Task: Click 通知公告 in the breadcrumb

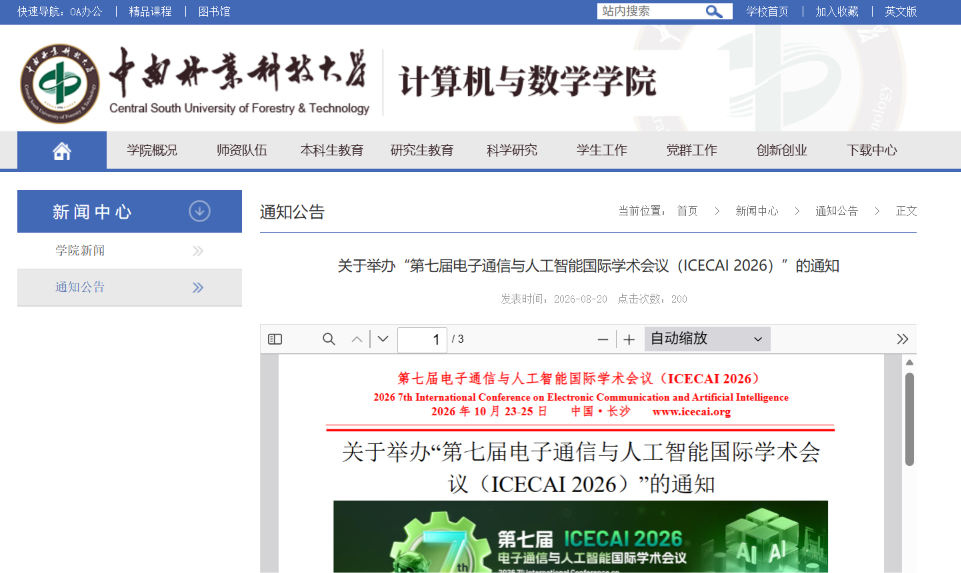Action: pyautogui.click(x=837, y=211)
